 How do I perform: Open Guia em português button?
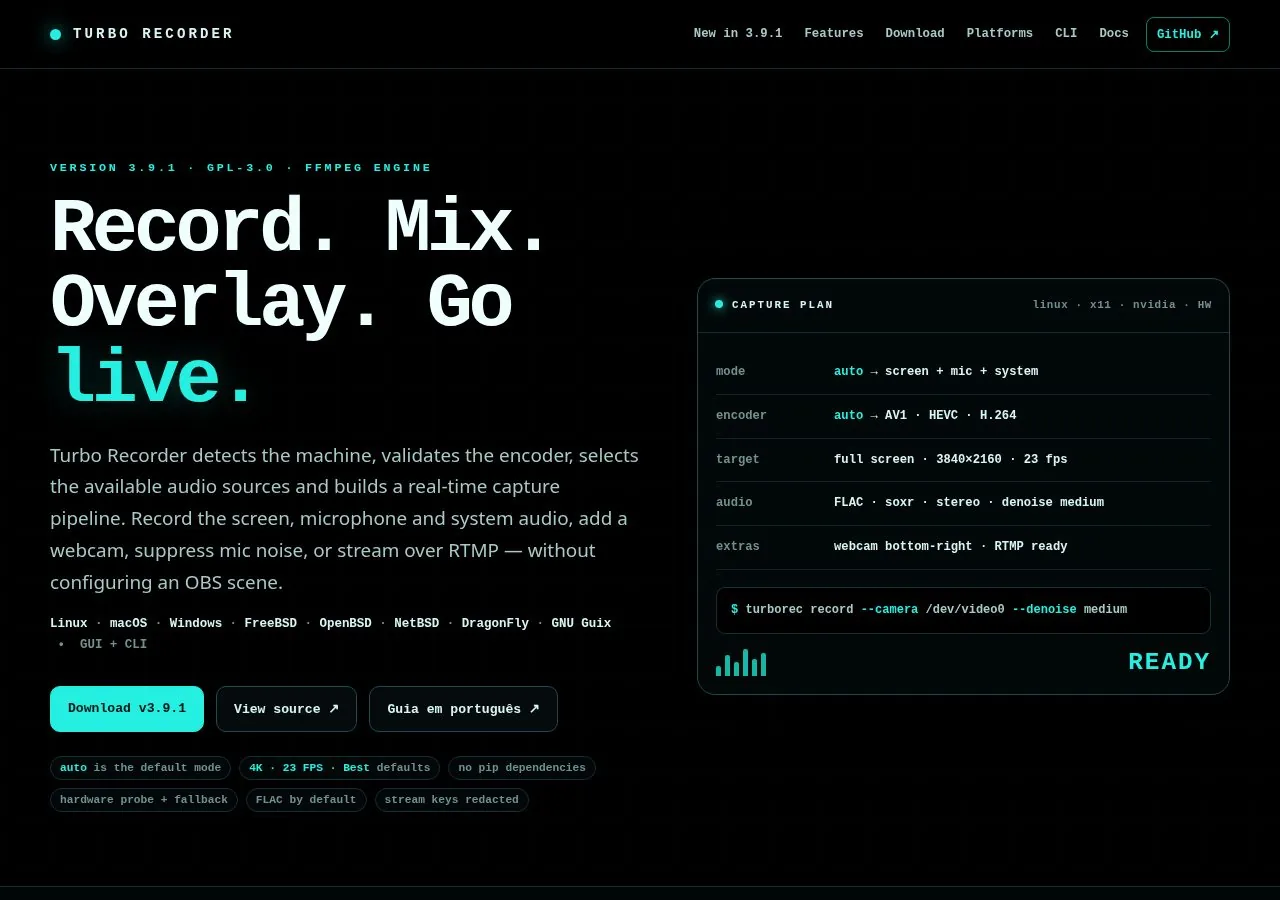tap(463, 709)
